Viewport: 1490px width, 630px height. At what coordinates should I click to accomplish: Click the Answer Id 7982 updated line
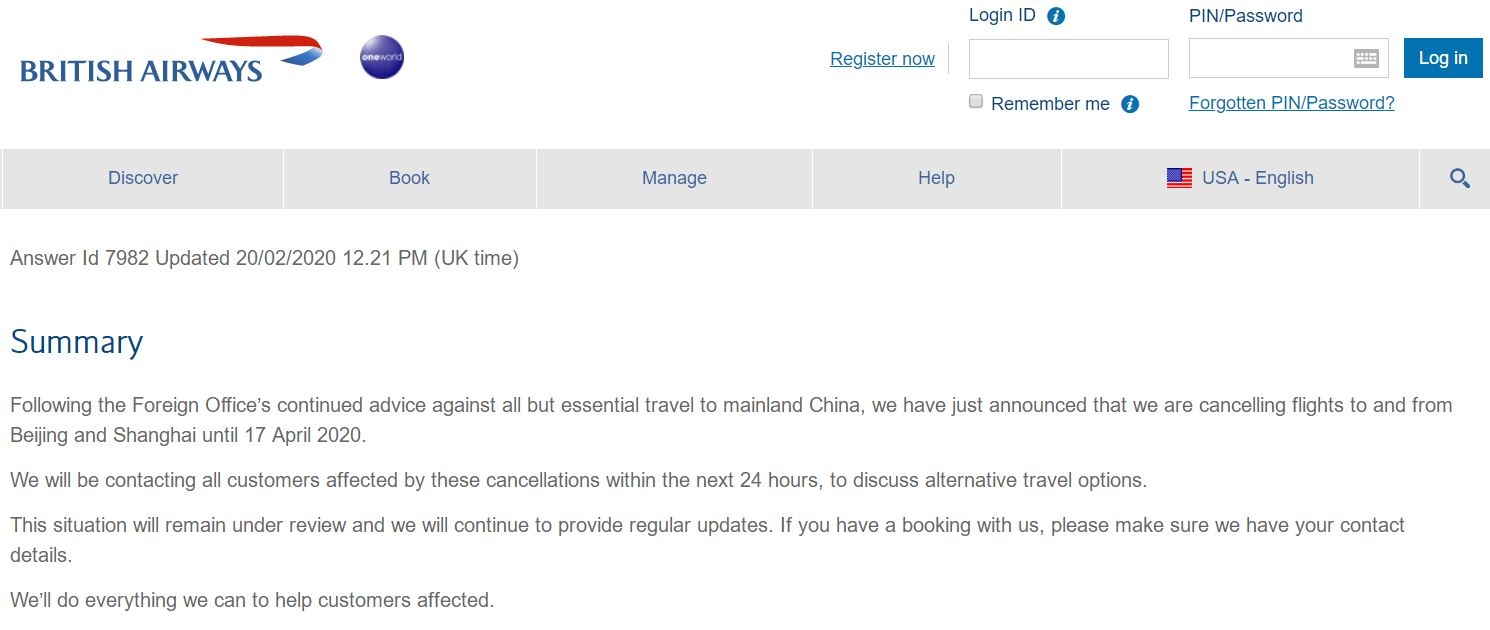(x=264, y=258)
